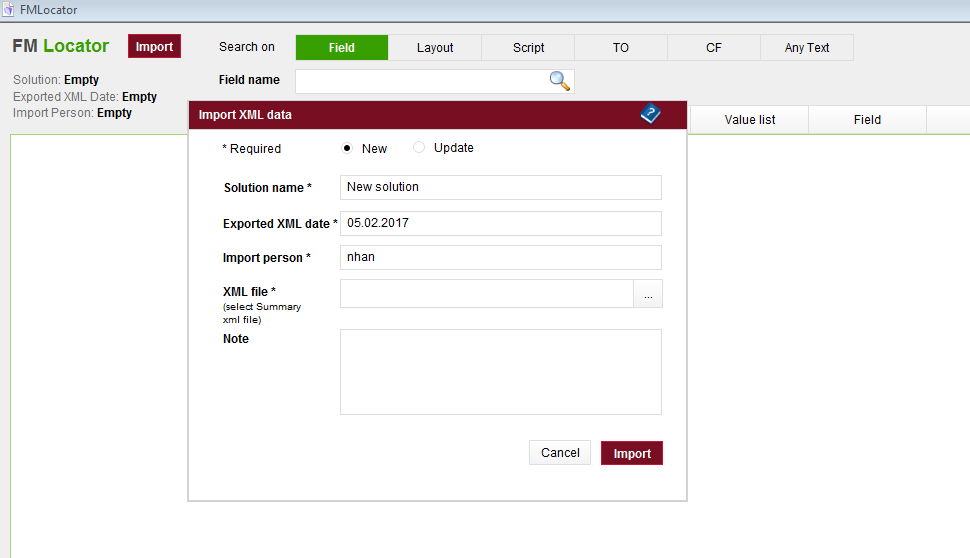Screen dimensions: 970x558
Task: Choose the Any Text search tab
Action: point(807,47)
